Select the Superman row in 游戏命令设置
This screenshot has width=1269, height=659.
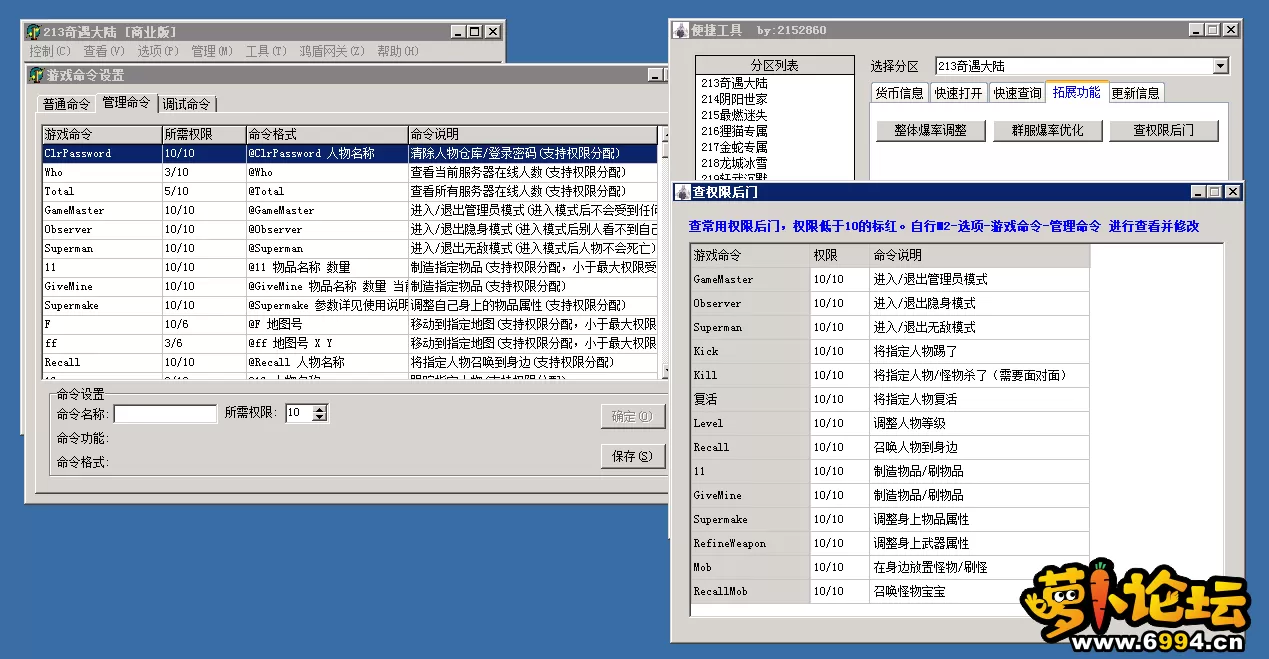point(350,248)
